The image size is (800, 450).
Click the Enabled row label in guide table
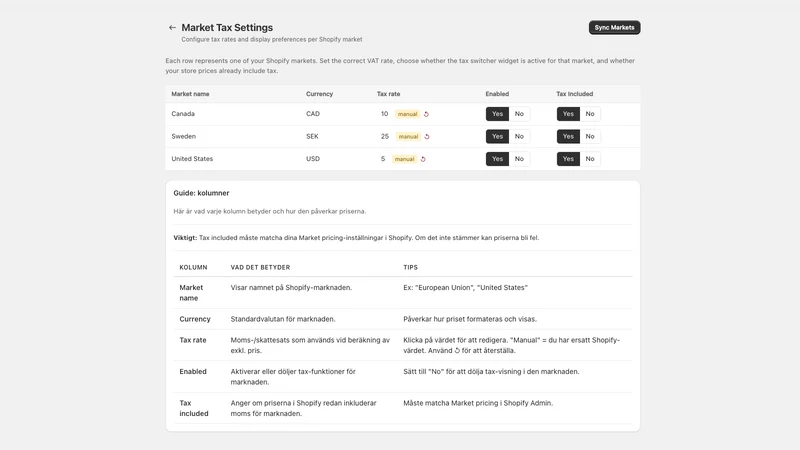coord(193,371)
